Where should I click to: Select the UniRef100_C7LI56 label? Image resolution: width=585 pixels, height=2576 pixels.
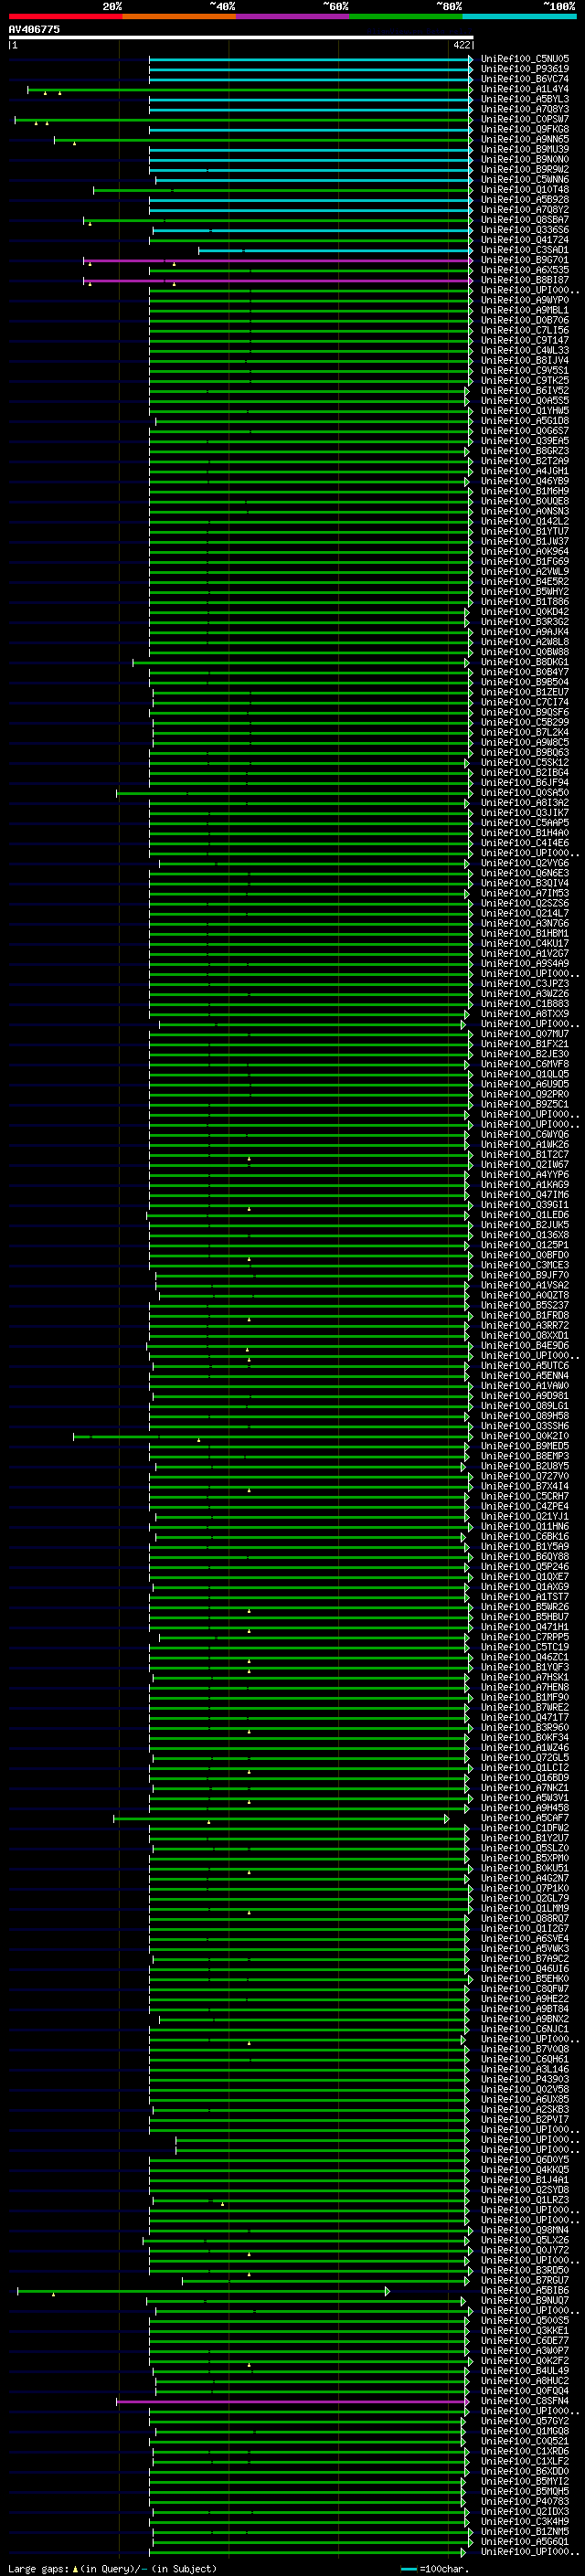(525, 331)
